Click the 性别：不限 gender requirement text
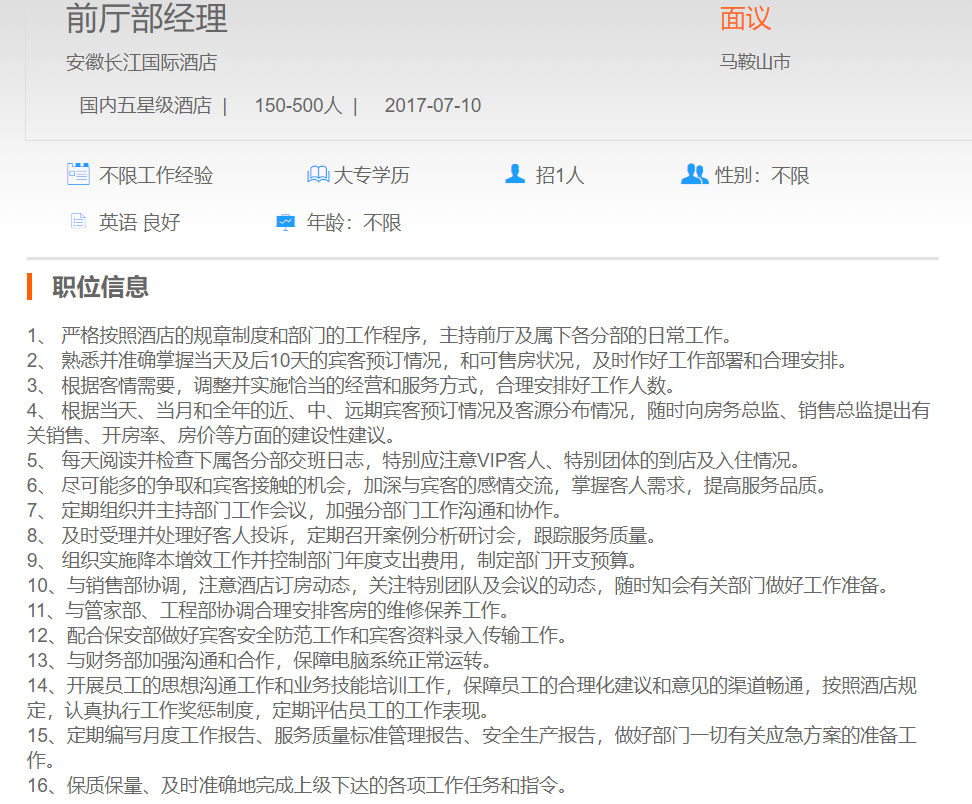The height and width of the screenshot is (804, 972). pyautogui.click(x=762, y=176)
